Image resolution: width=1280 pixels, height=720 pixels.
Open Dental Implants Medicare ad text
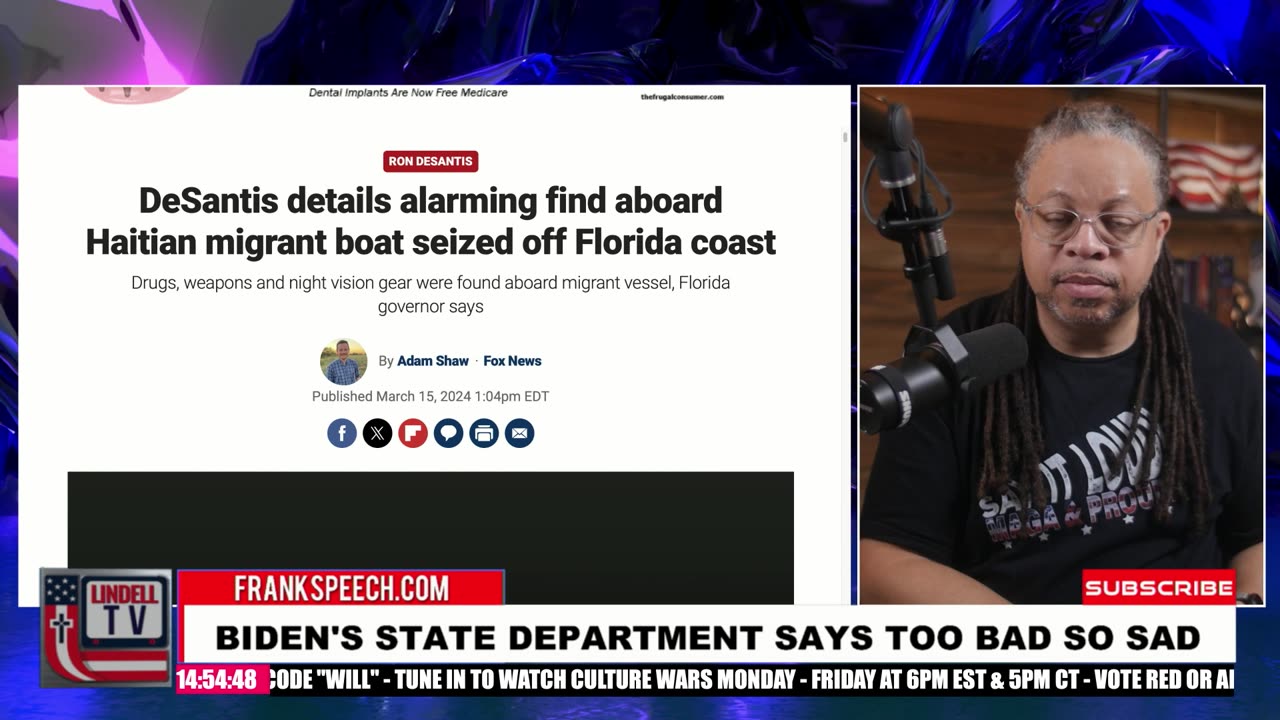pos(408,93)
